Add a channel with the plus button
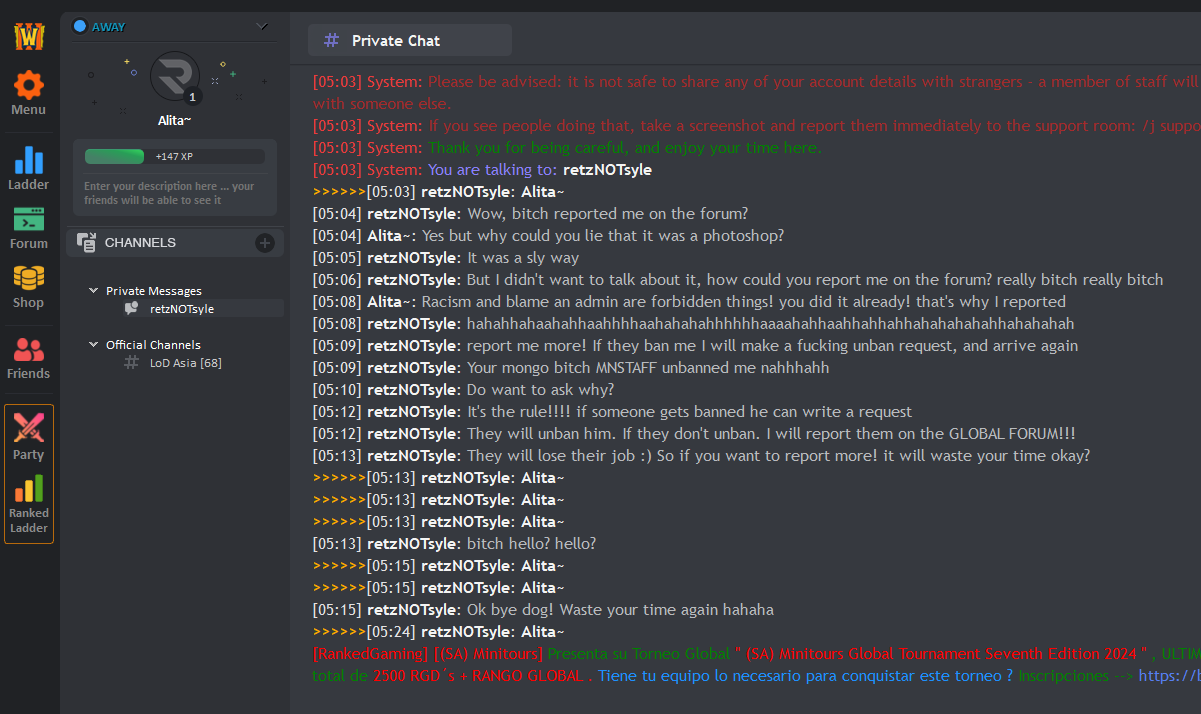 click(264, 242)
